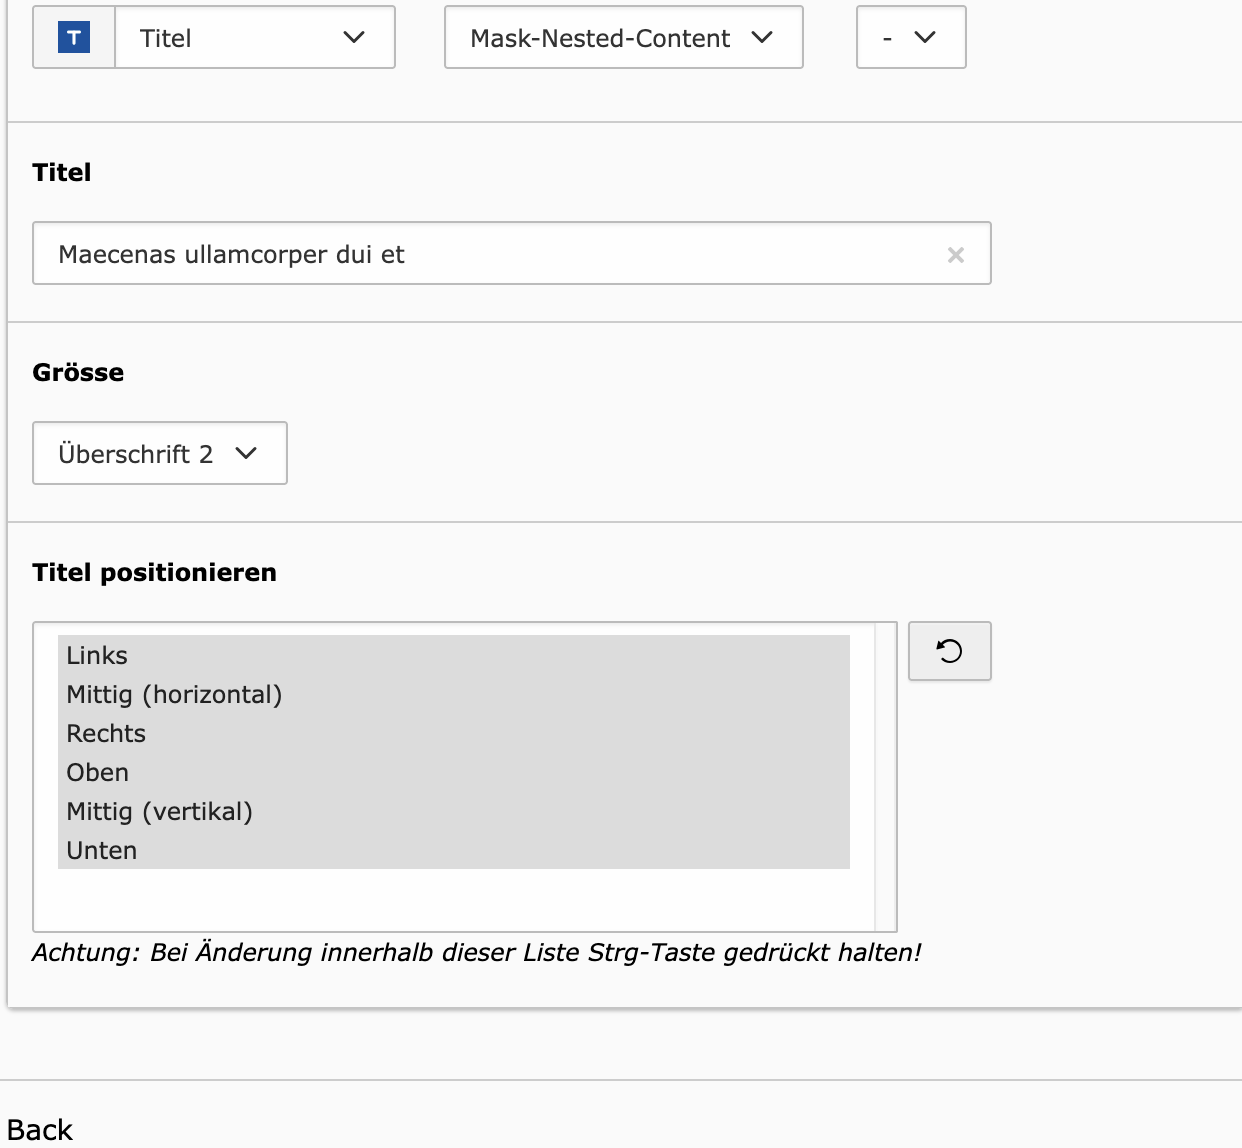Pick Oben in Titel positionieren list

(x=98, y=773)
